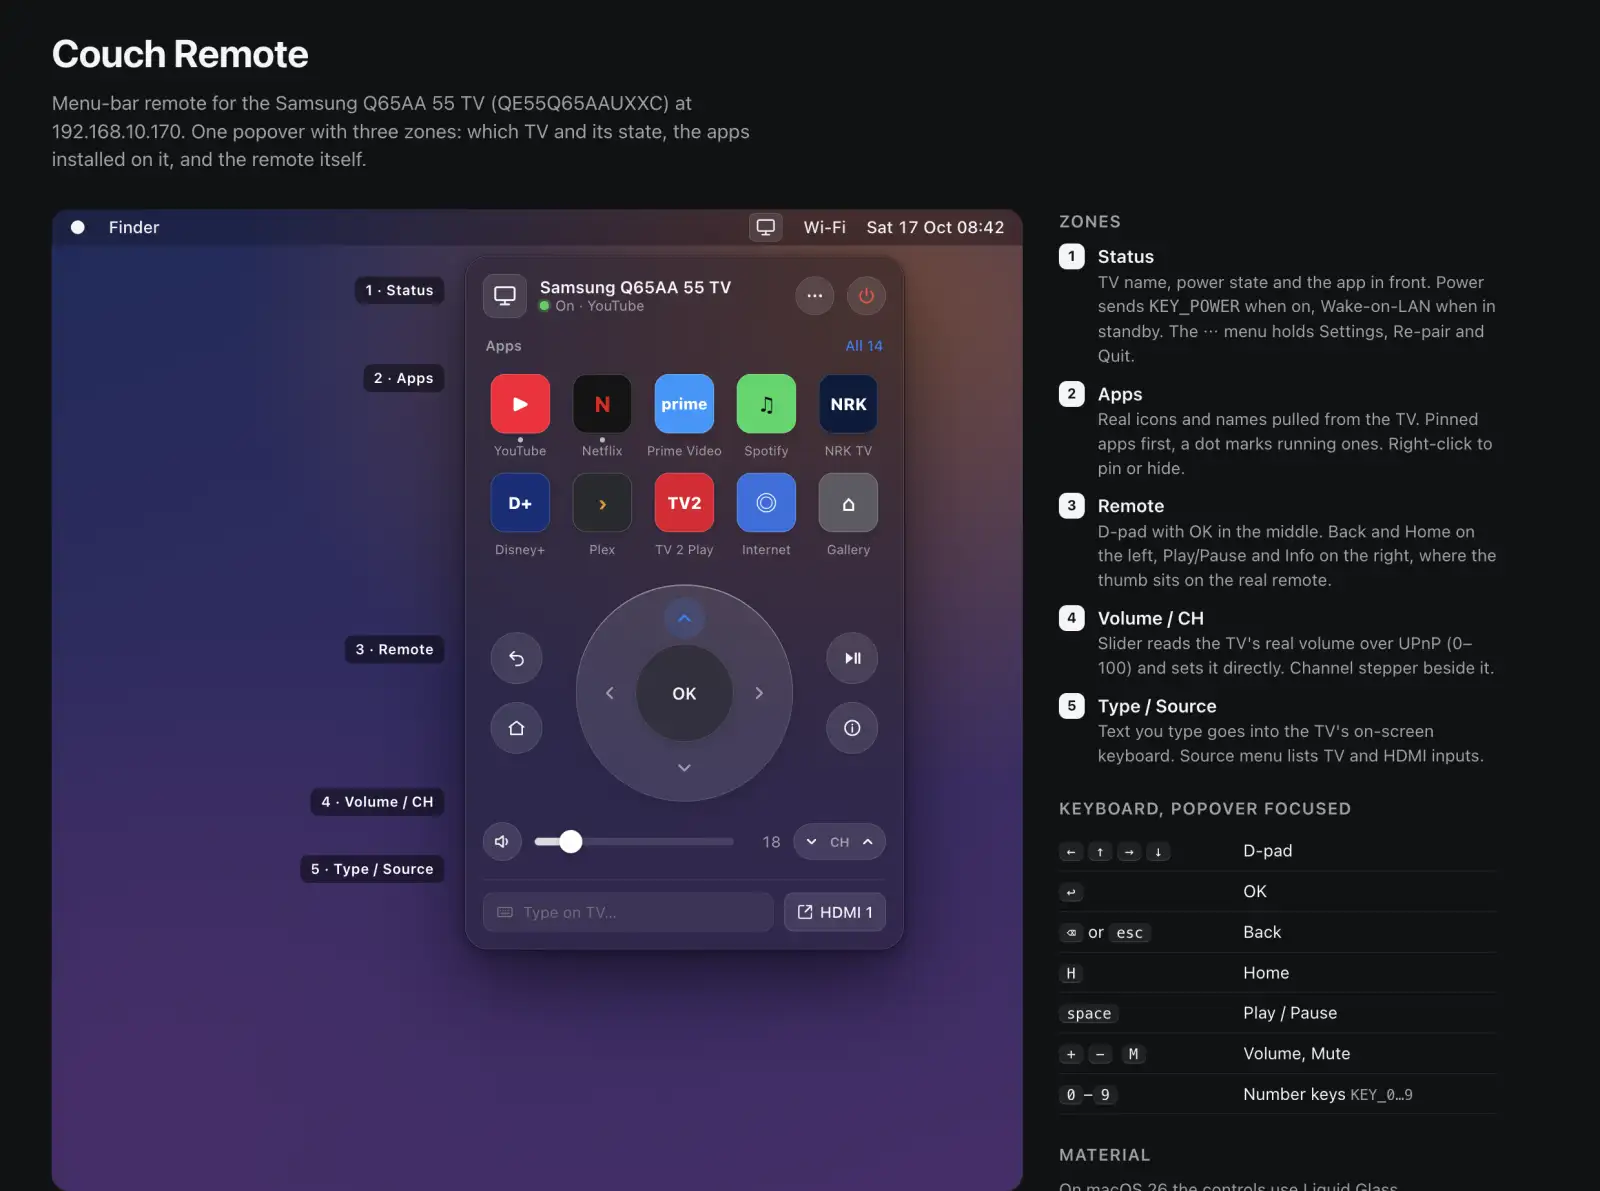This screenshot has height=1191, width=1600.
Task: Click the Home button on the remote
Action: coord(516,728)
